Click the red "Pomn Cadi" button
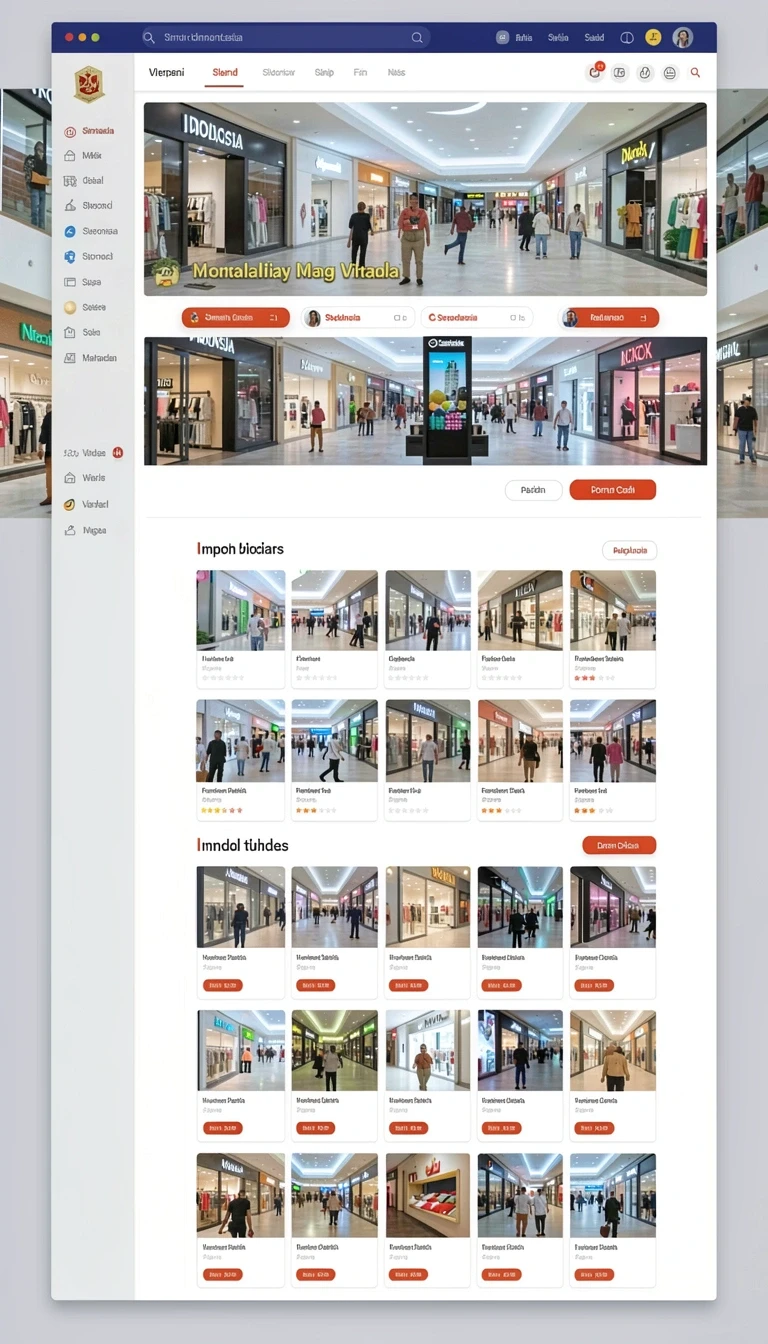This screenshot has height=1344, width=768. pyautogui.click(x=613, y=490)
